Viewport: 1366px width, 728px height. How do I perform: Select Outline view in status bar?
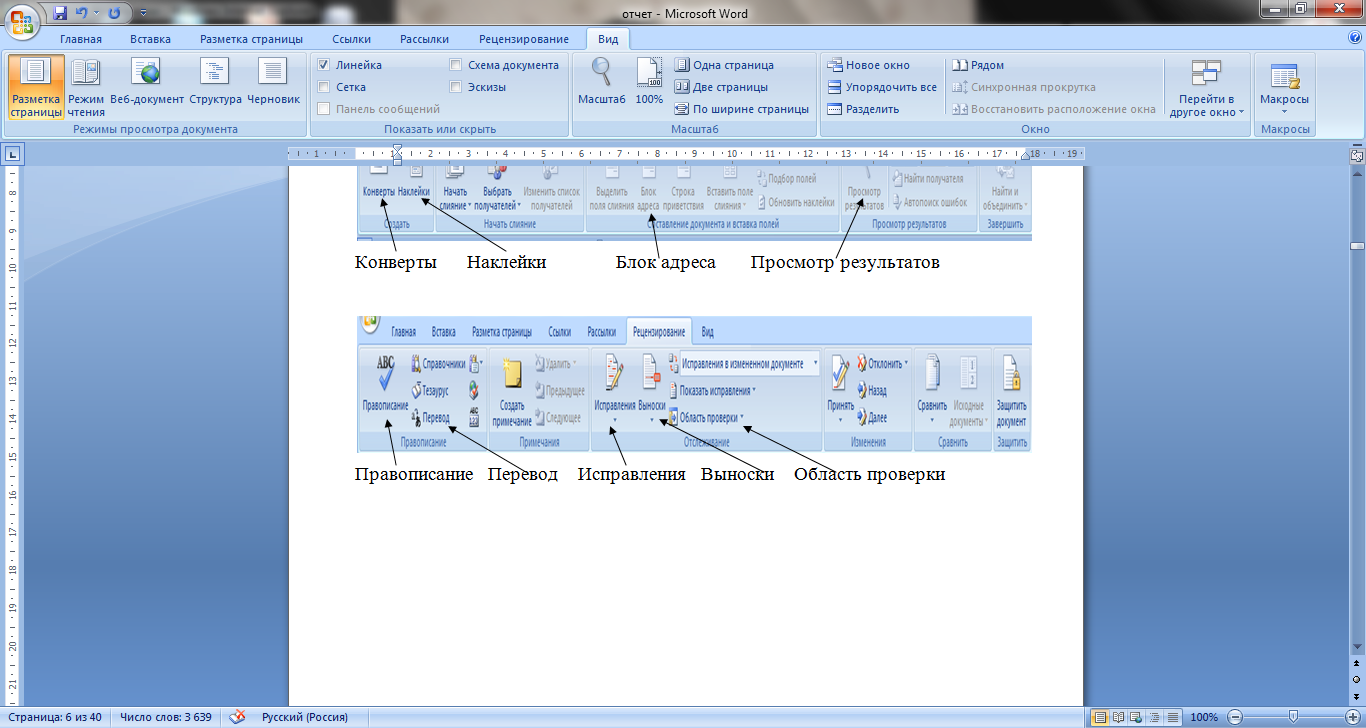[1154, 717]
